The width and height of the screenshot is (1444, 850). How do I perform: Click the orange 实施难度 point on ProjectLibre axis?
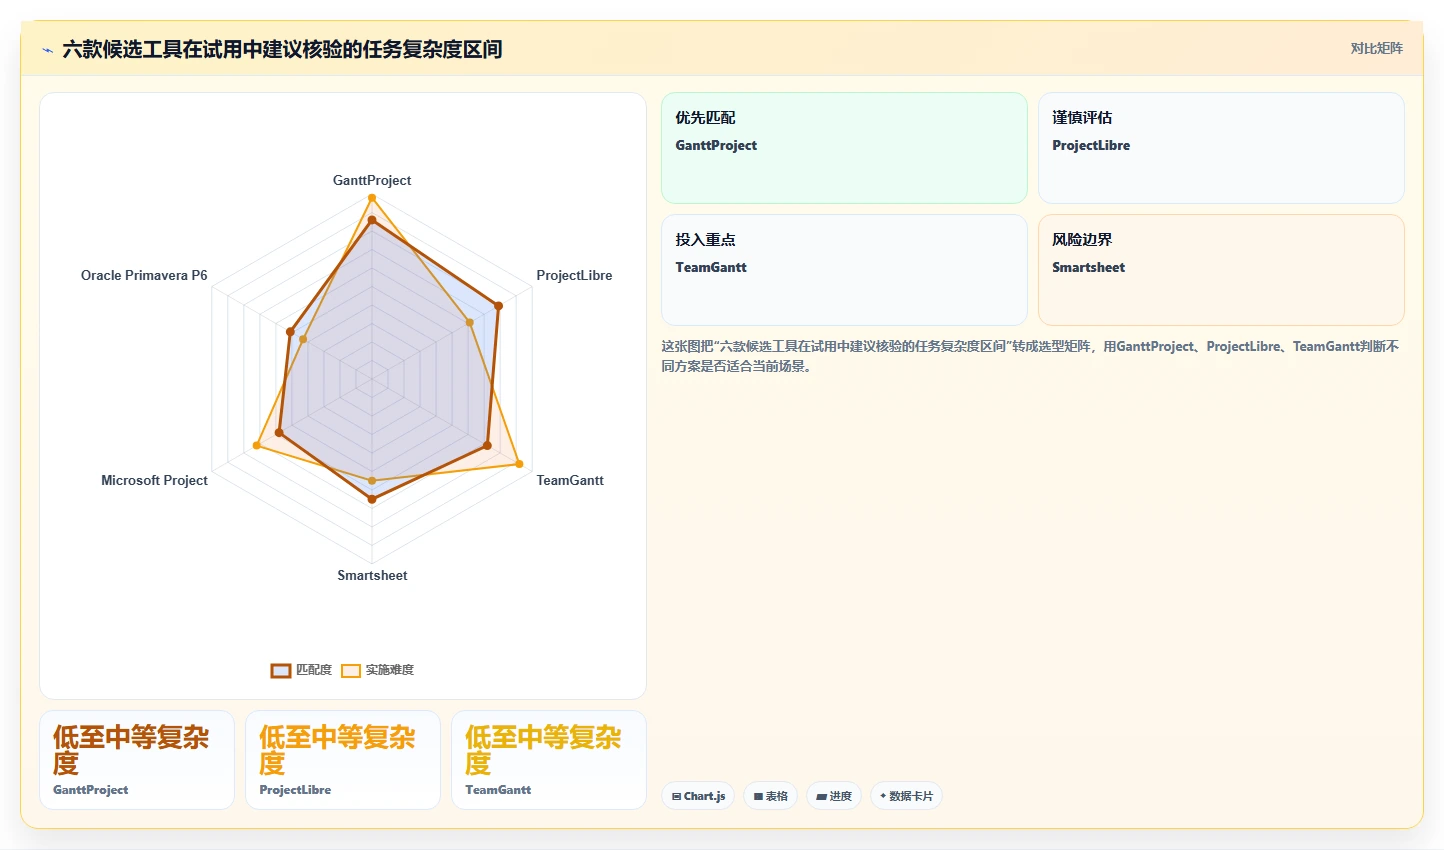[x=469, y=322]
